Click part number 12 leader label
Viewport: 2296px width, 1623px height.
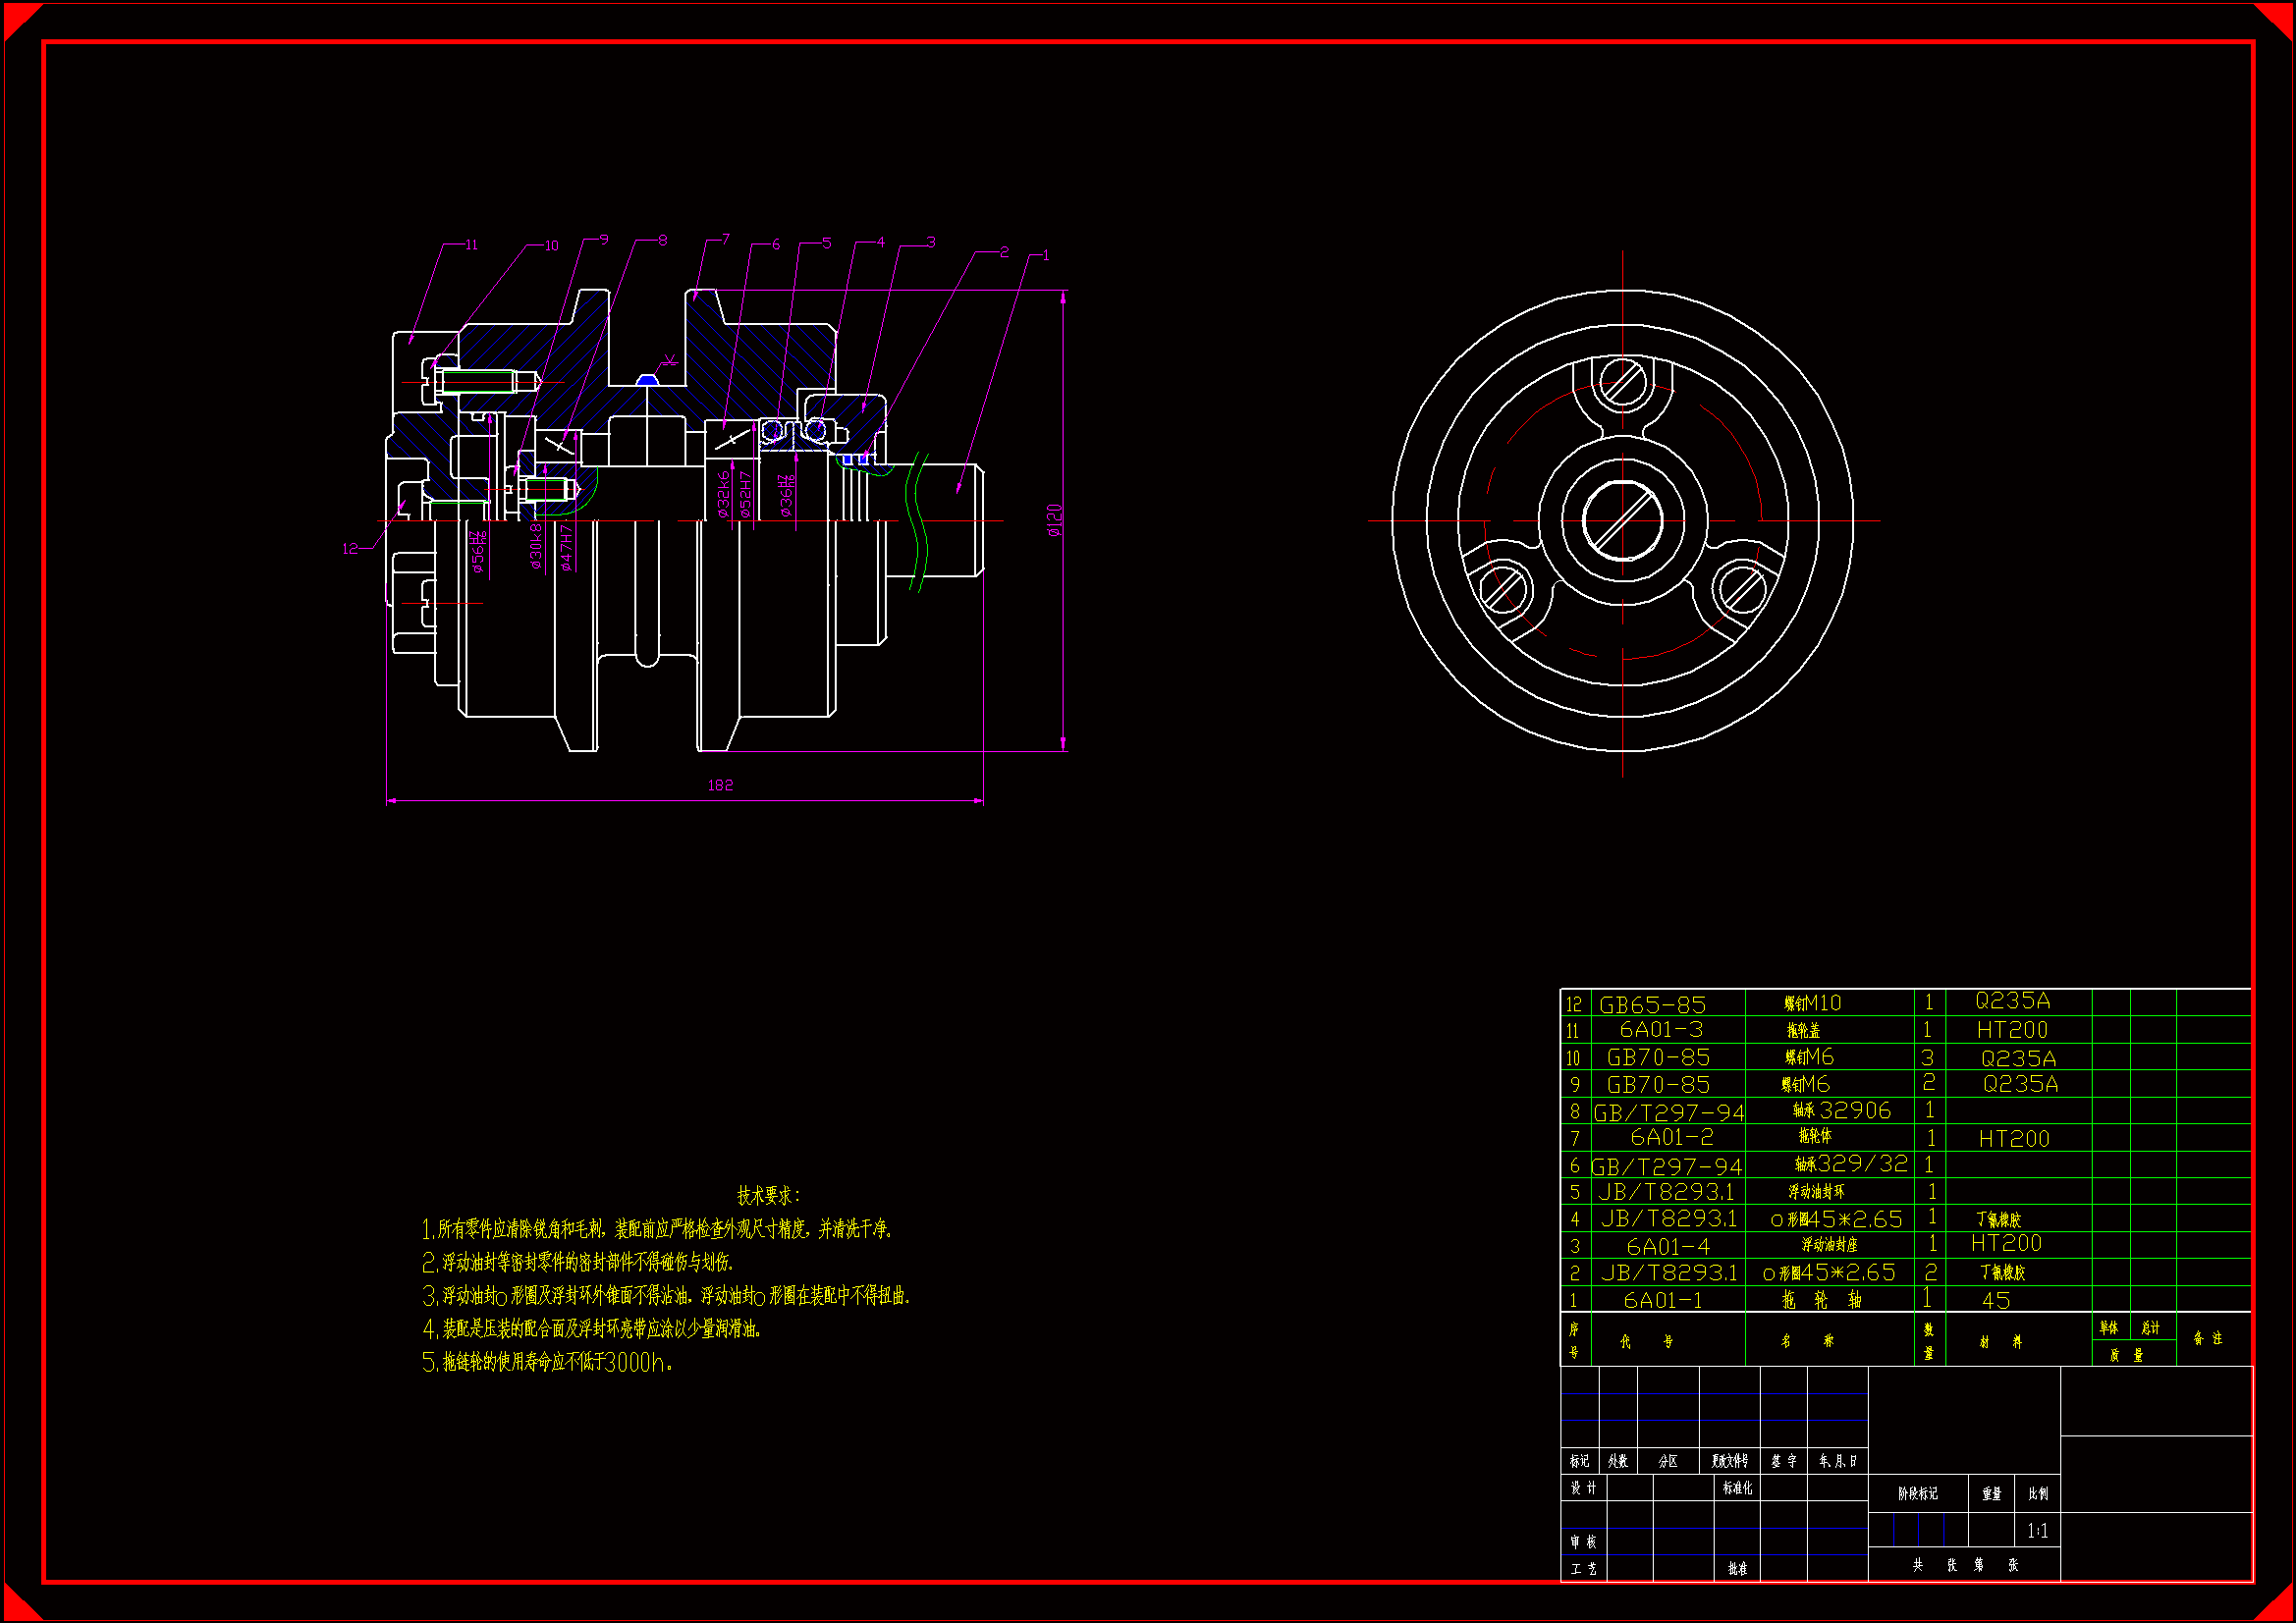point(350,548)
